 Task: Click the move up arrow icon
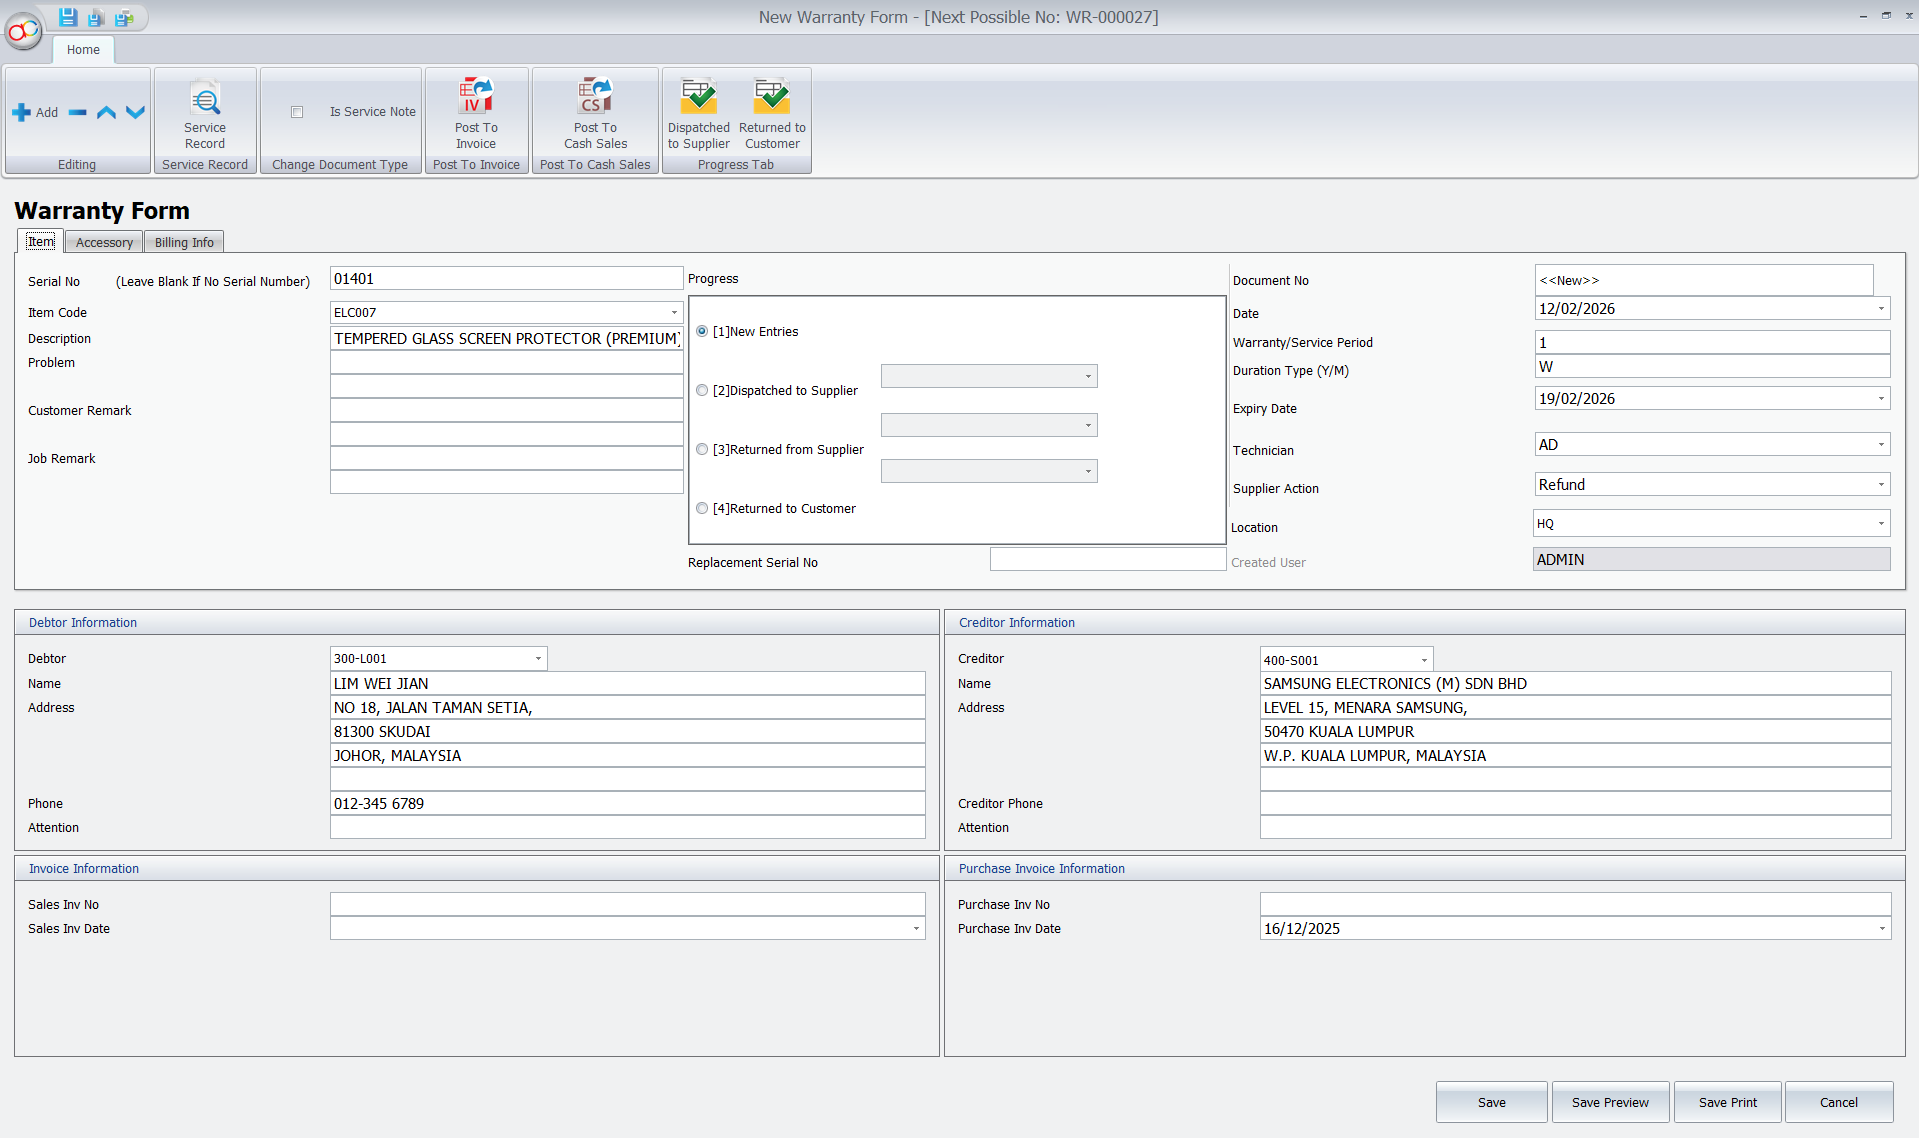coord(106,112)
